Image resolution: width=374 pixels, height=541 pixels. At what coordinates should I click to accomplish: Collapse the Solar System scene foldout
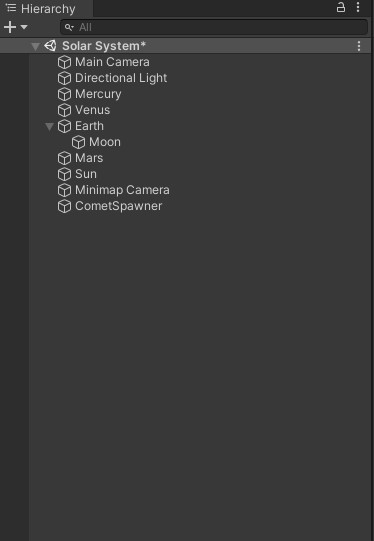(36, 46)
